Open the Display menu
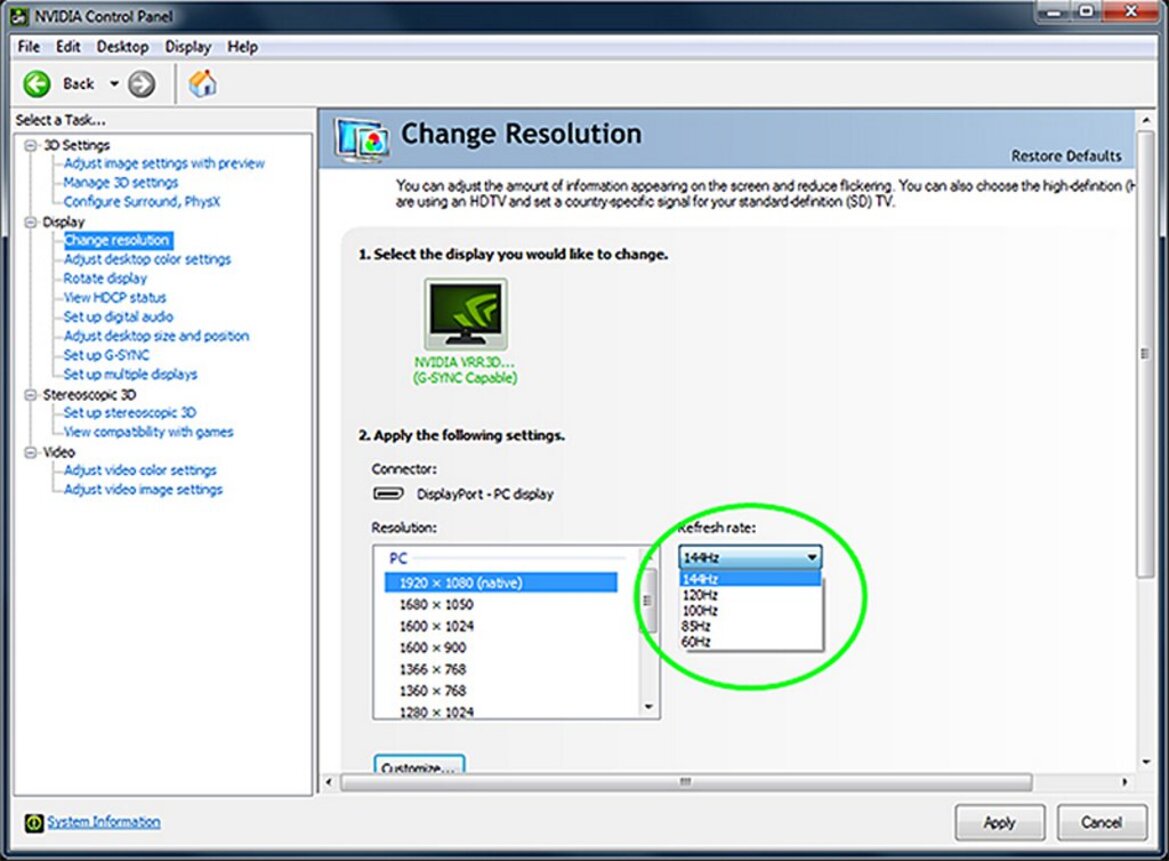Viewport: 1169px width, 861px height. point(188,47)
